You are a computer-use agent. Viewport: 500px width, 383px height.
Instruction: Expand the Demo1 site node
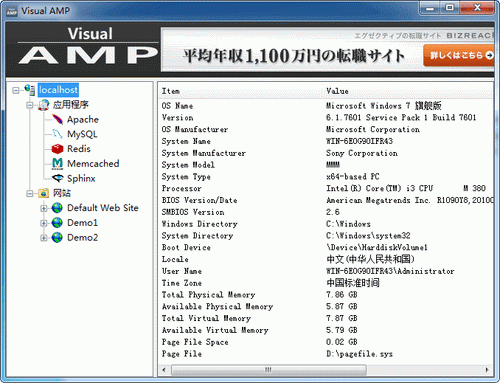pyautogui.click(x=44, y=223)
